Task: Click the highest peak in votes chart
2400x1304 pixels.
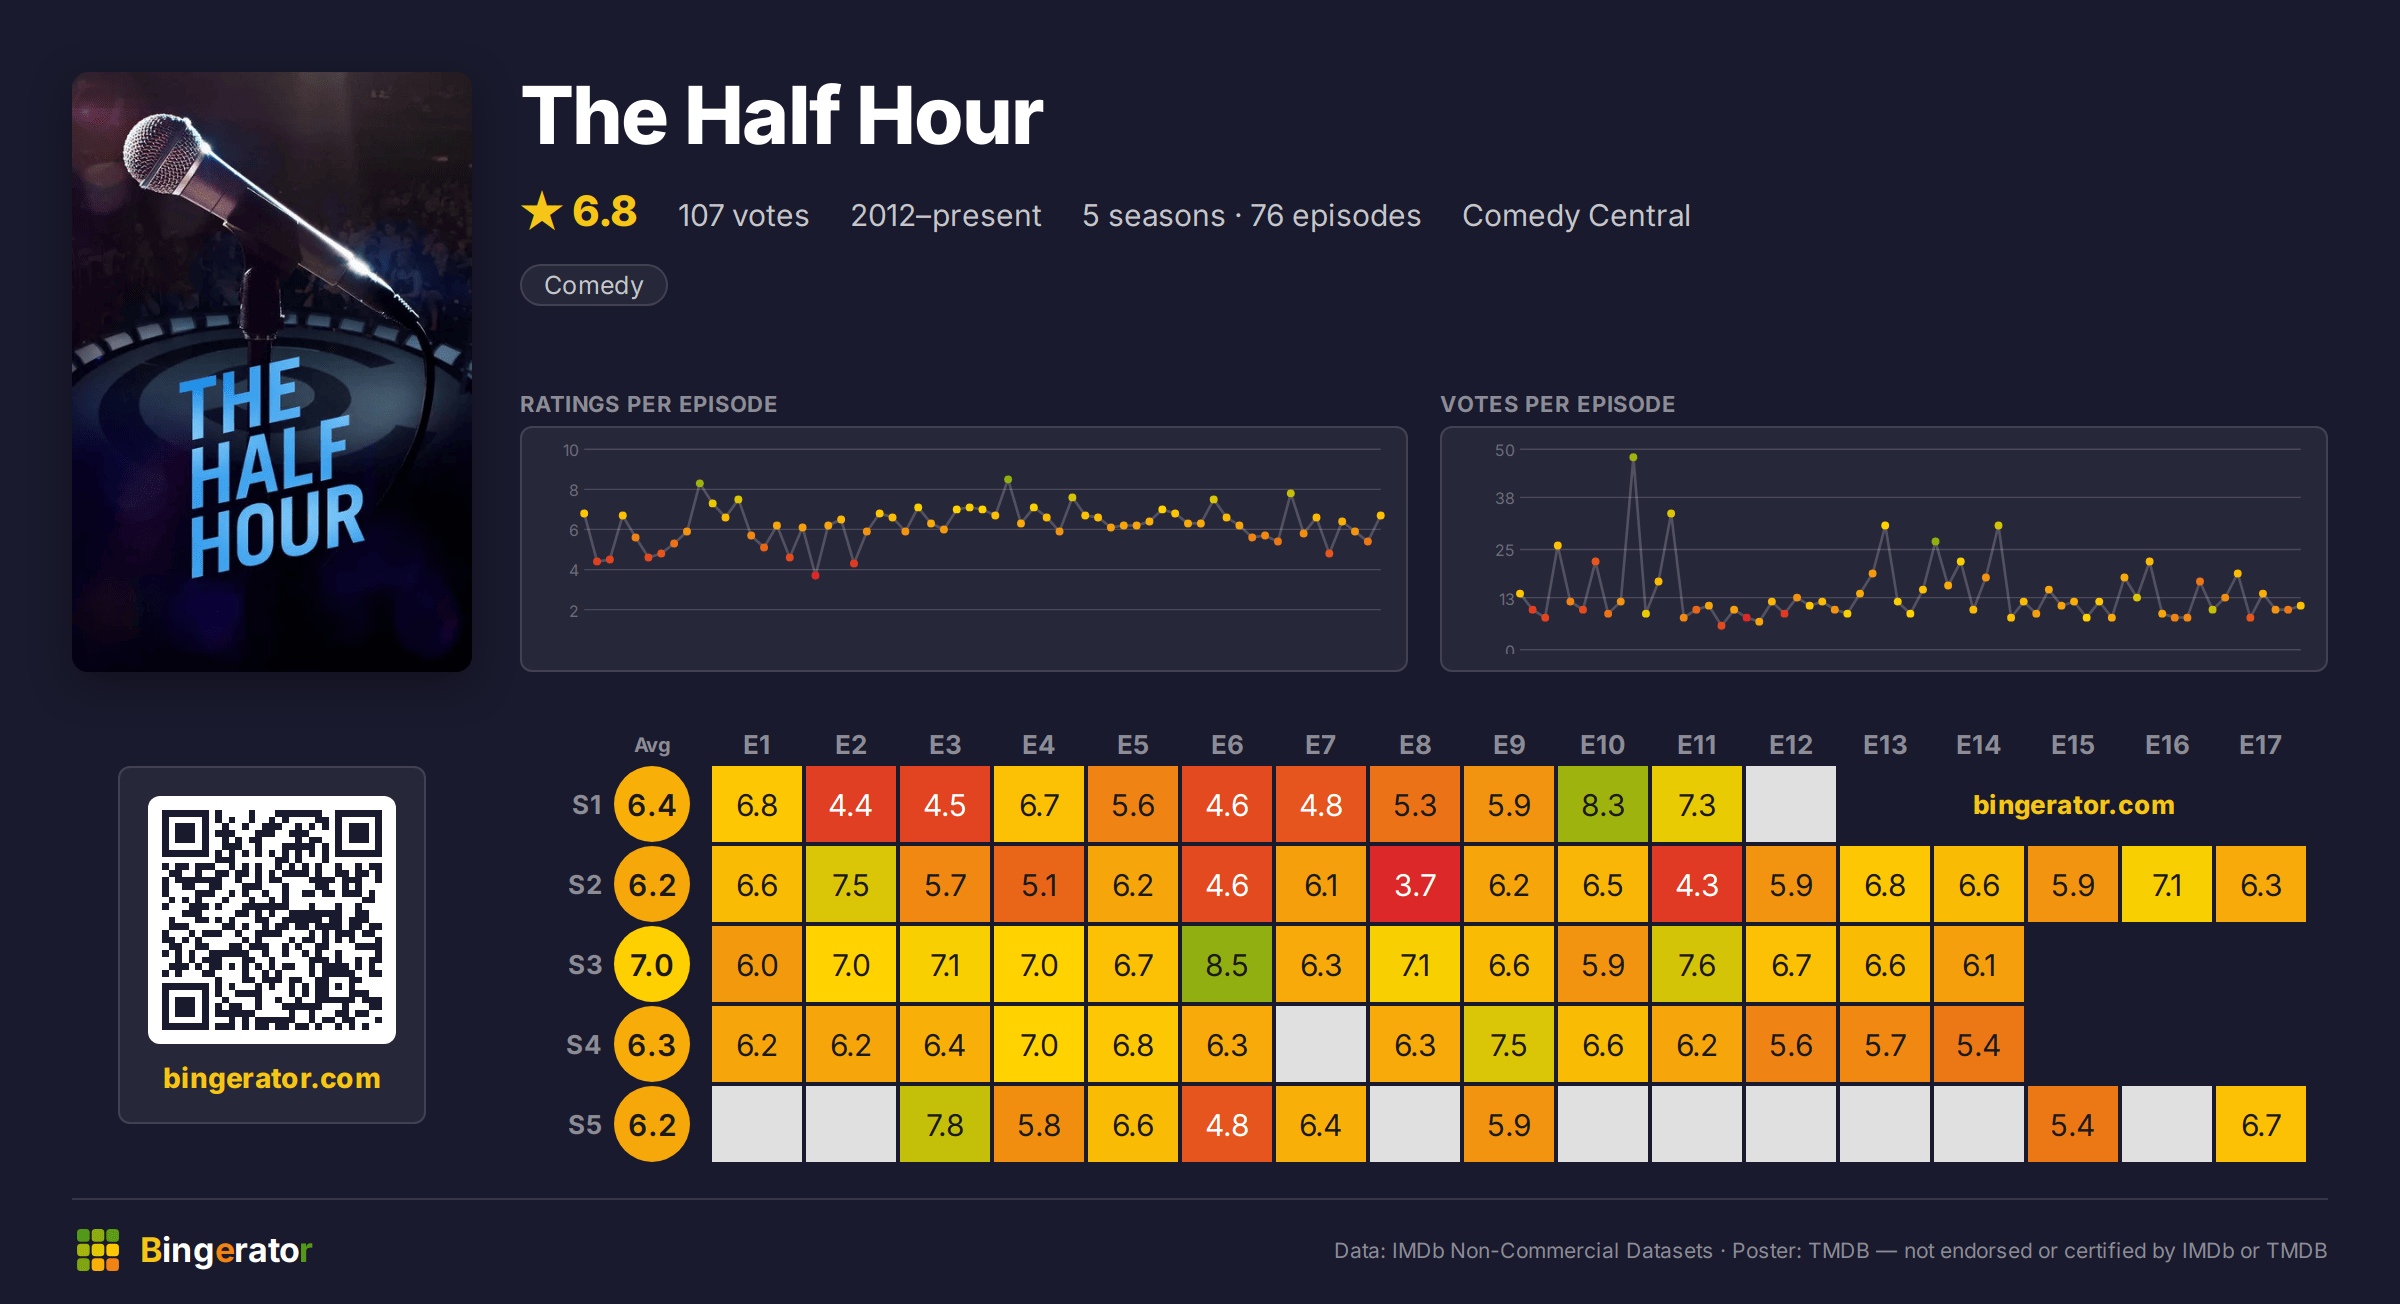Action: pos(1633,457)
